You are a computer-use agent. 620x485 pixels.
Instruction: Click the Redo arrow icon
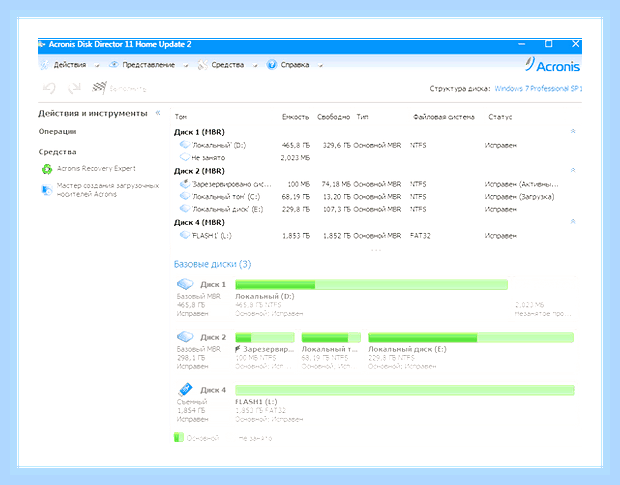[74, 88]
